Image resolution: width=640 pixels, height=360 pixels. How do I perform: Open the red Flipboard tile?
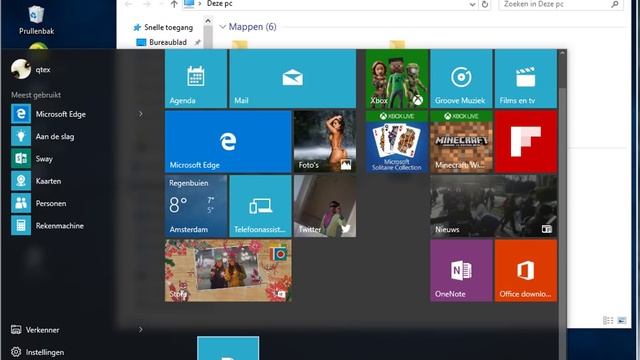coord(526,142)
